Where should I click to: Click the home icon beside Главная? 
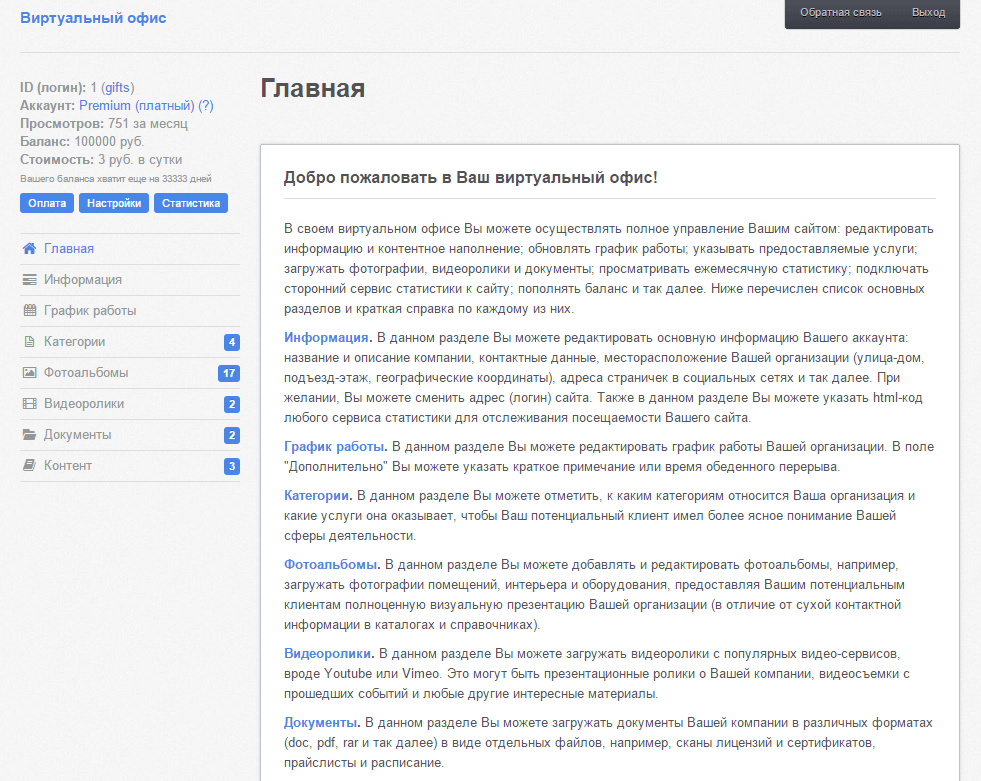tap(29, 249)
